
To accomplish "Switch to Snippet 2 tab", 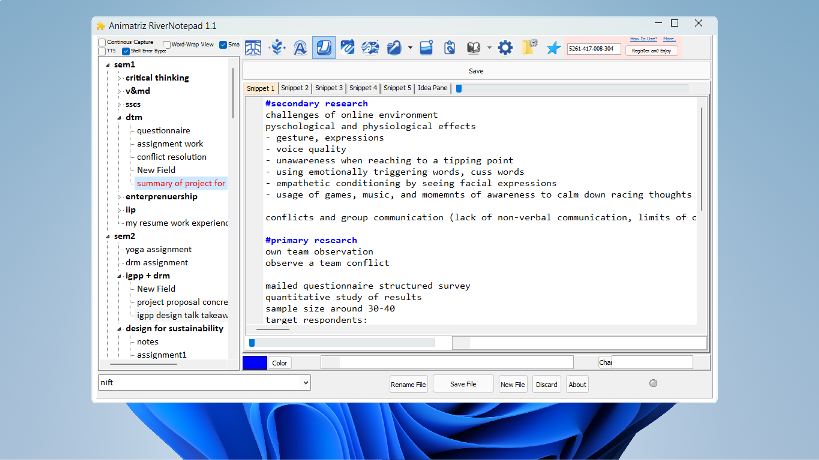I will (x=295, y=88).
